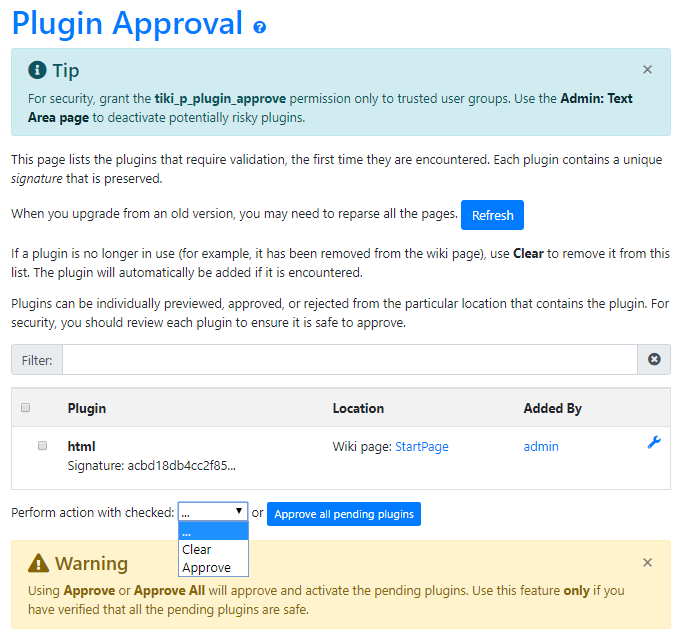Click the warning triangle icon
This screenshot has width=683, height=641.
(x=38, y=563)
